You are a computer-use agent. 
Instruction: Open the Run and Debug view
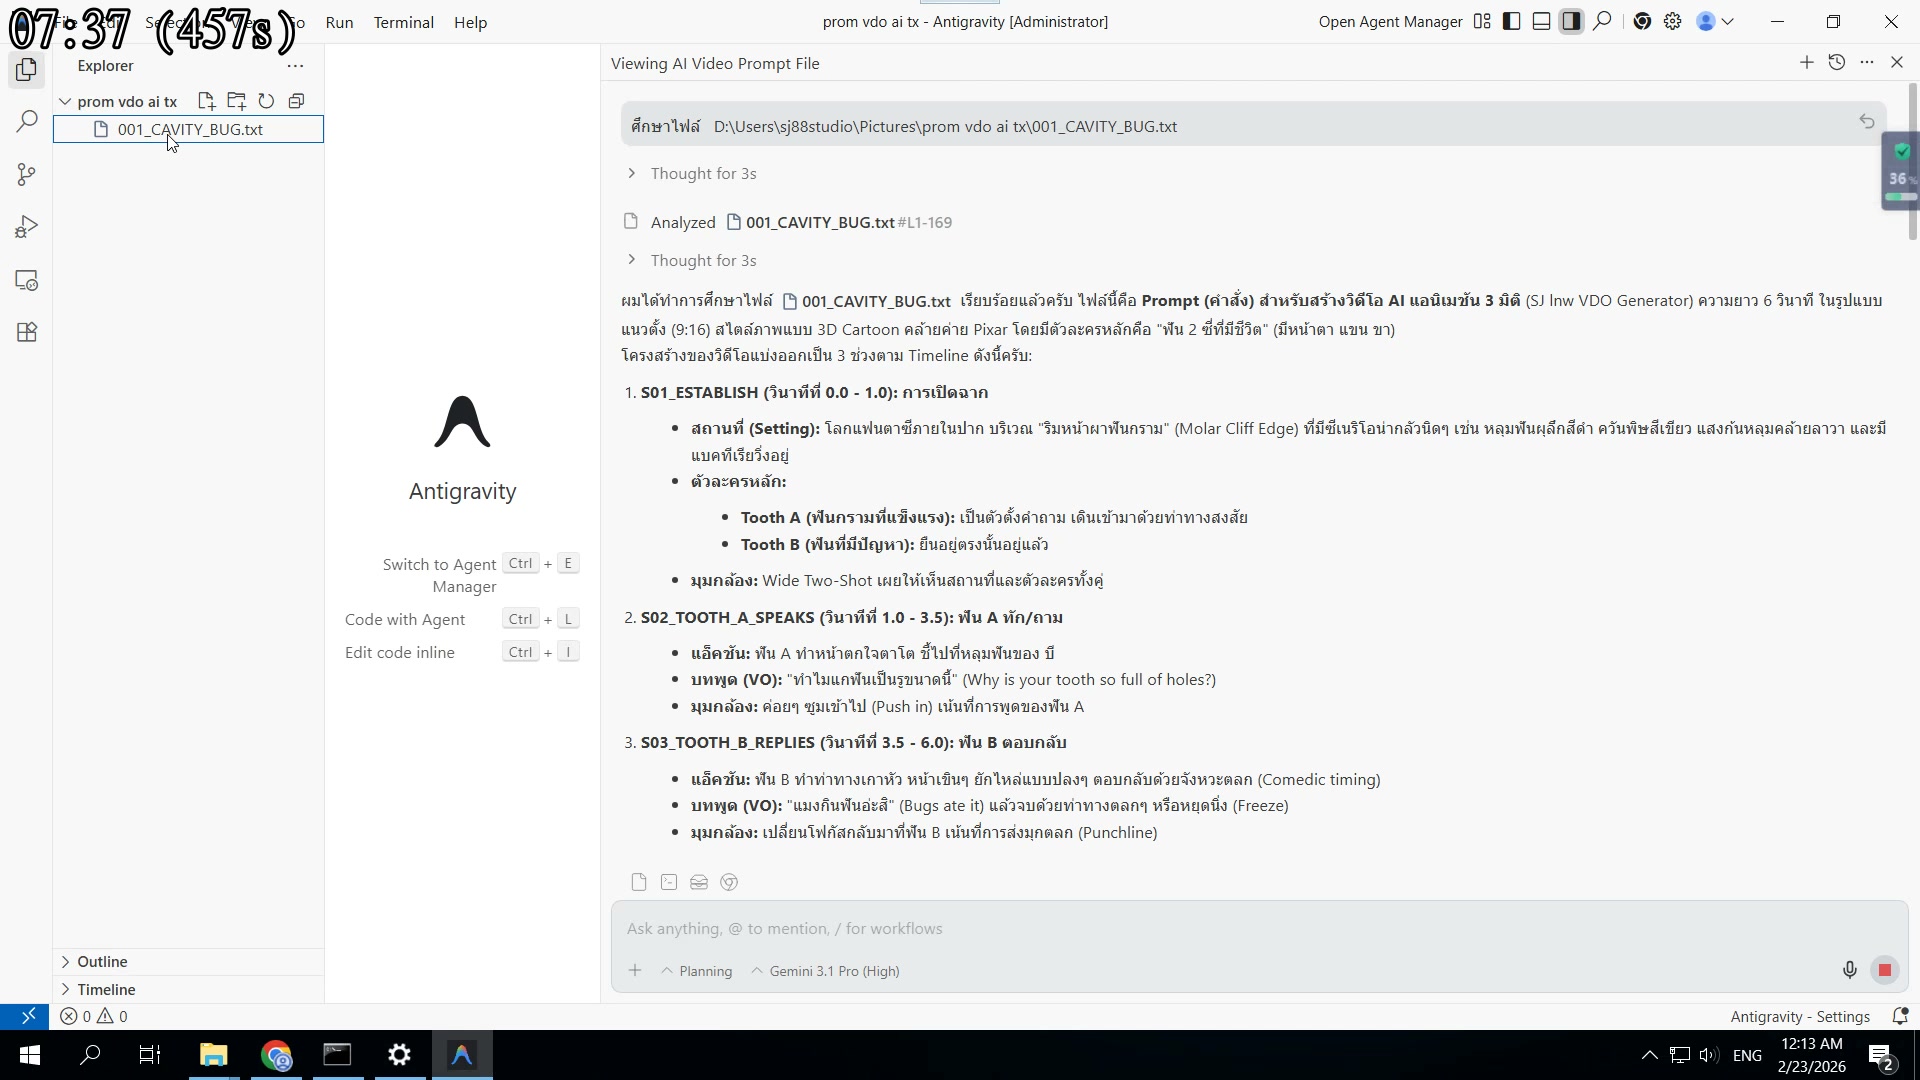click(x=27, y=228)
